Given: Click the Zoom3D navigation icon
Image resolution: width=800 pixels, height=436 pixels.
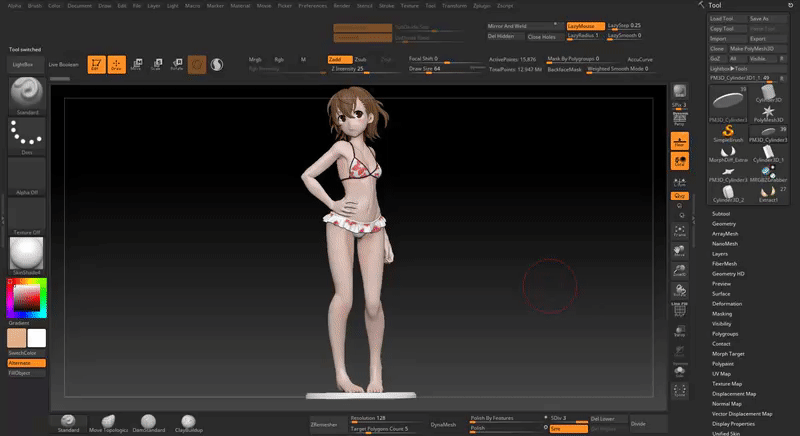Looking at the screenshot, I should (679, 271).
